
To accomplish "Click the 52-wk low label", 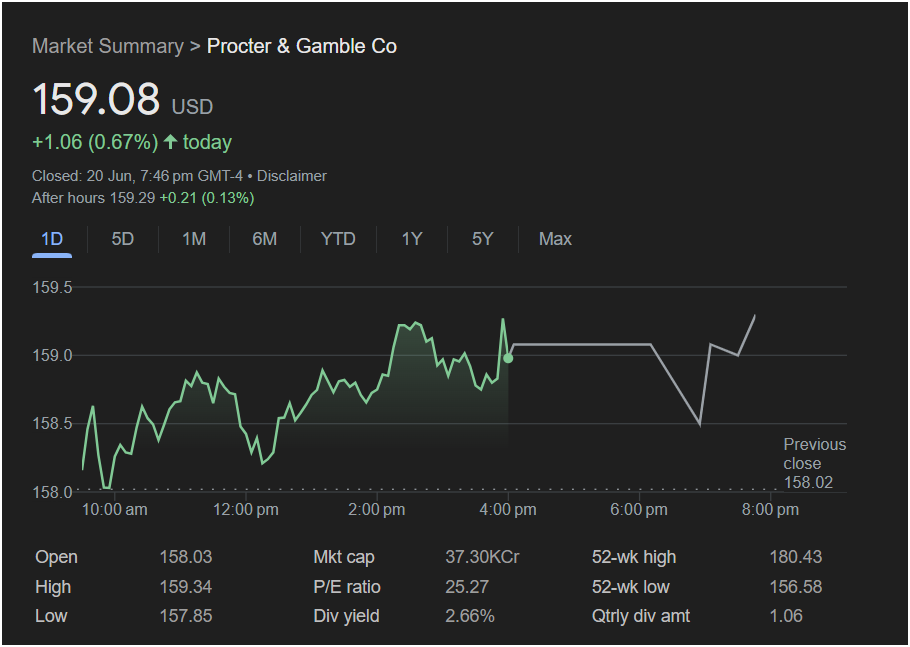I will point(631,587).
